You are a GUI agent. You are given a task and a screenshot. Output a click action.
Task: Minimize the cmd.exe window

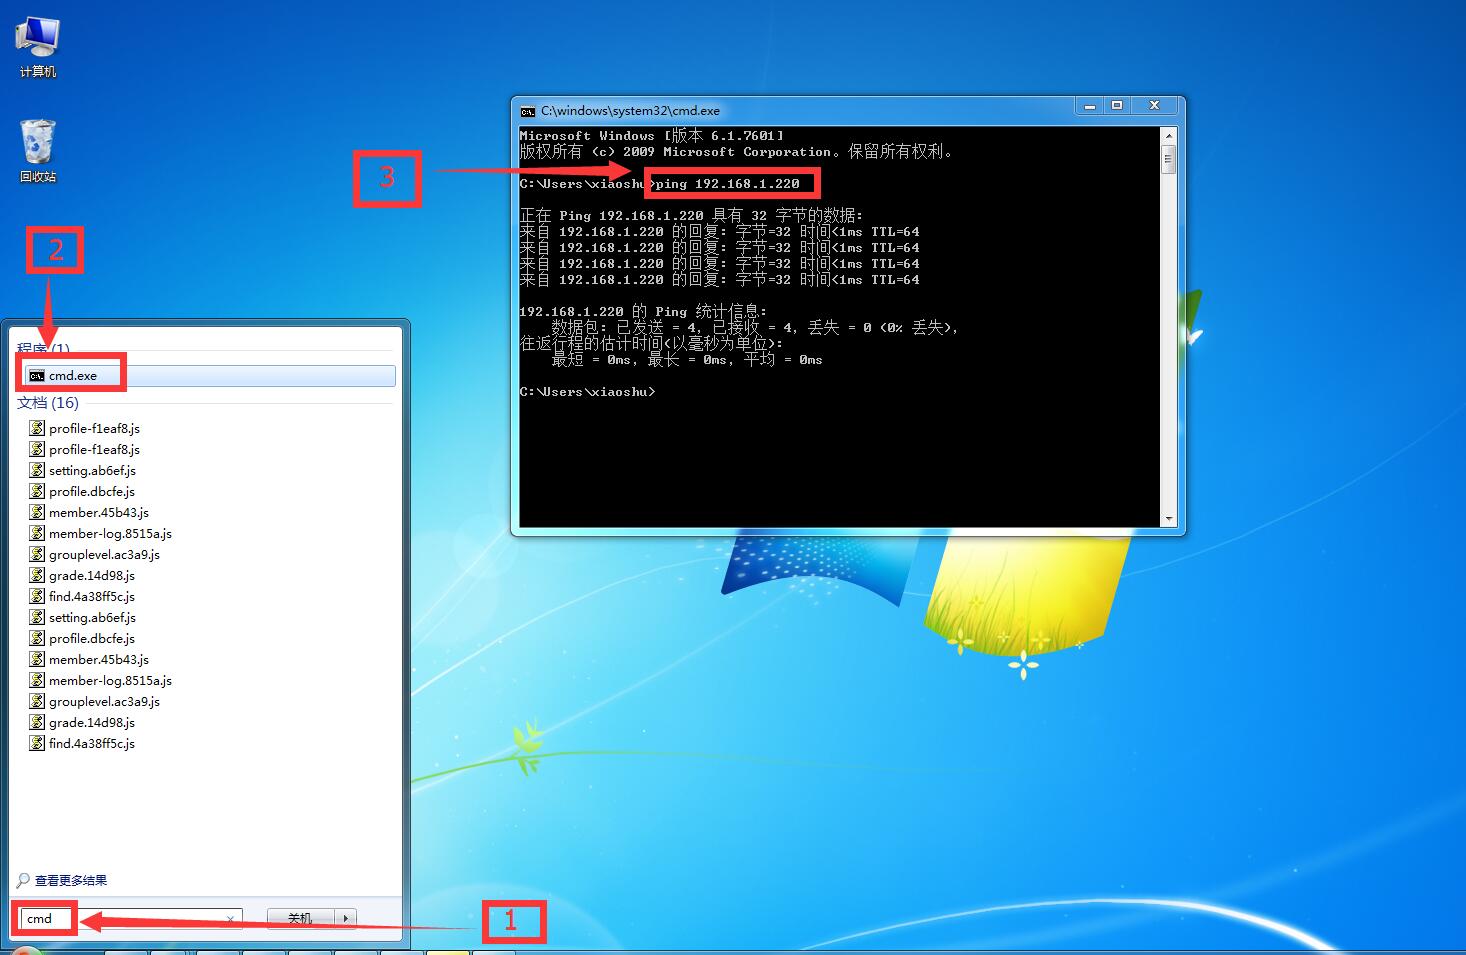[1090, 106]
